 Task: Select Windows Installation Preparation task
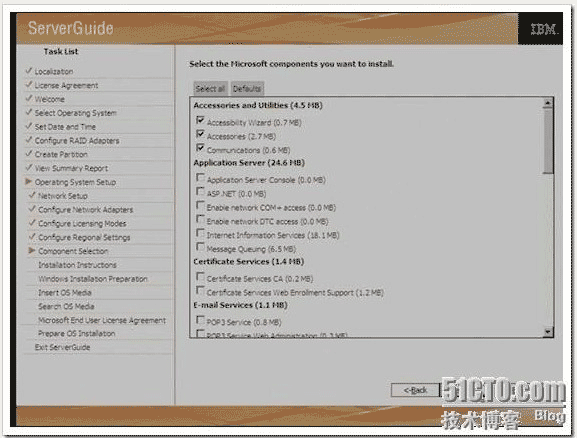click(93, 279)
